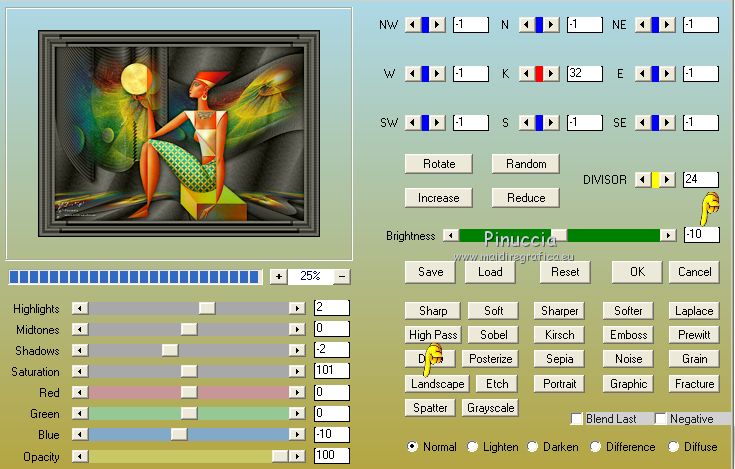Increase DIVISOR with right arrow

[x=667, y=179]
